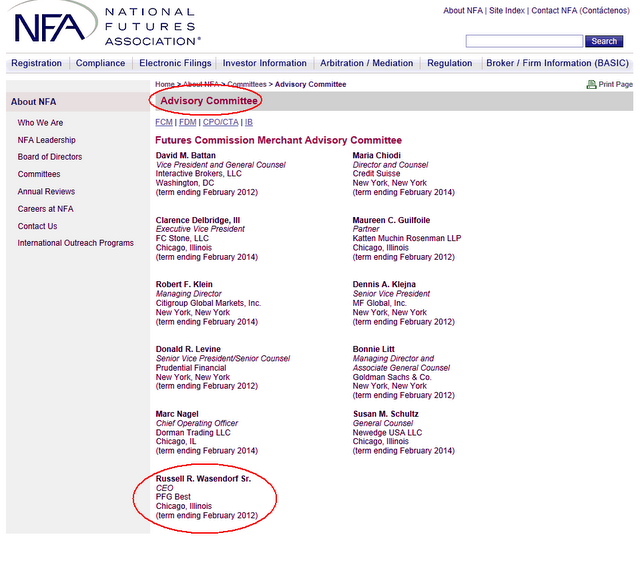Open Board of Directors sidebar link
The width and height of the screenshot is (640, 563).
pos(50,157)
